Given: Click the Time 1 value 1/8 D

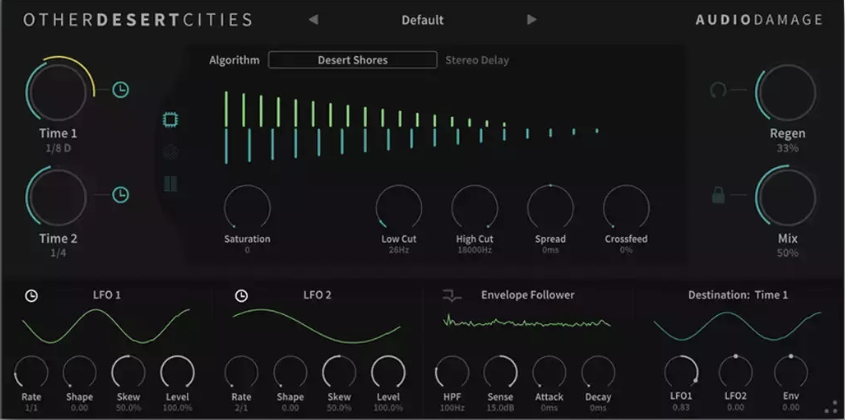Looking at the screenshot, I should [58, 148].
